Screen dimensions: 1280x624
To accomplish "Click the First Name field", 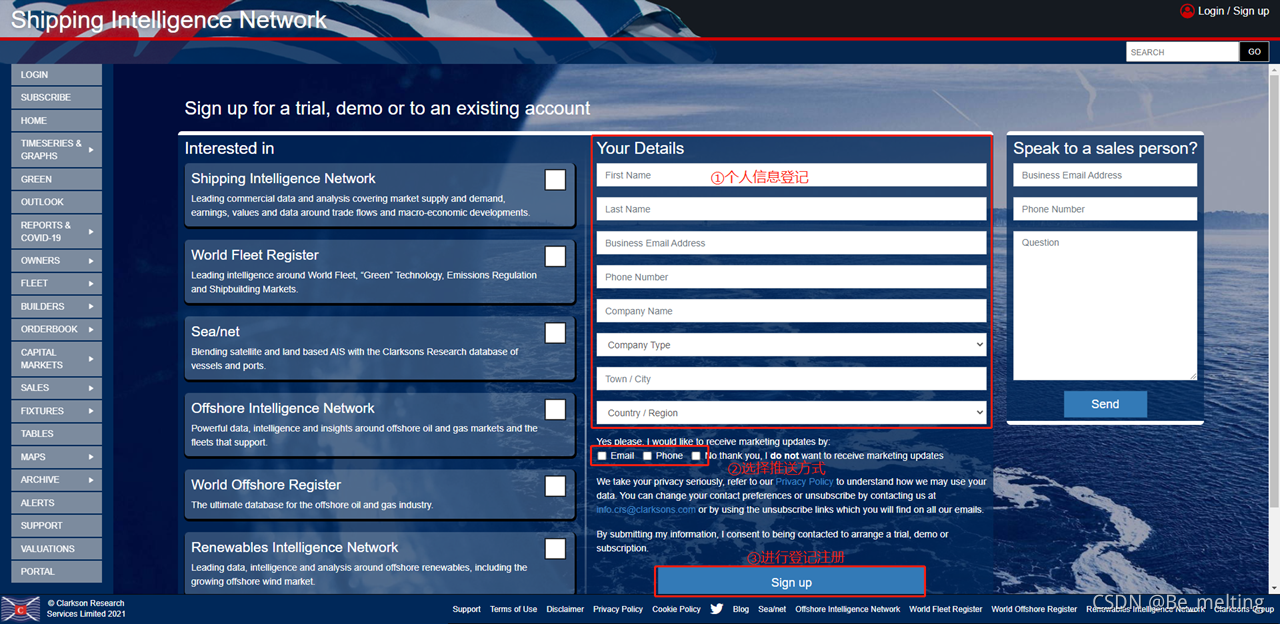I will coord(792,175).
